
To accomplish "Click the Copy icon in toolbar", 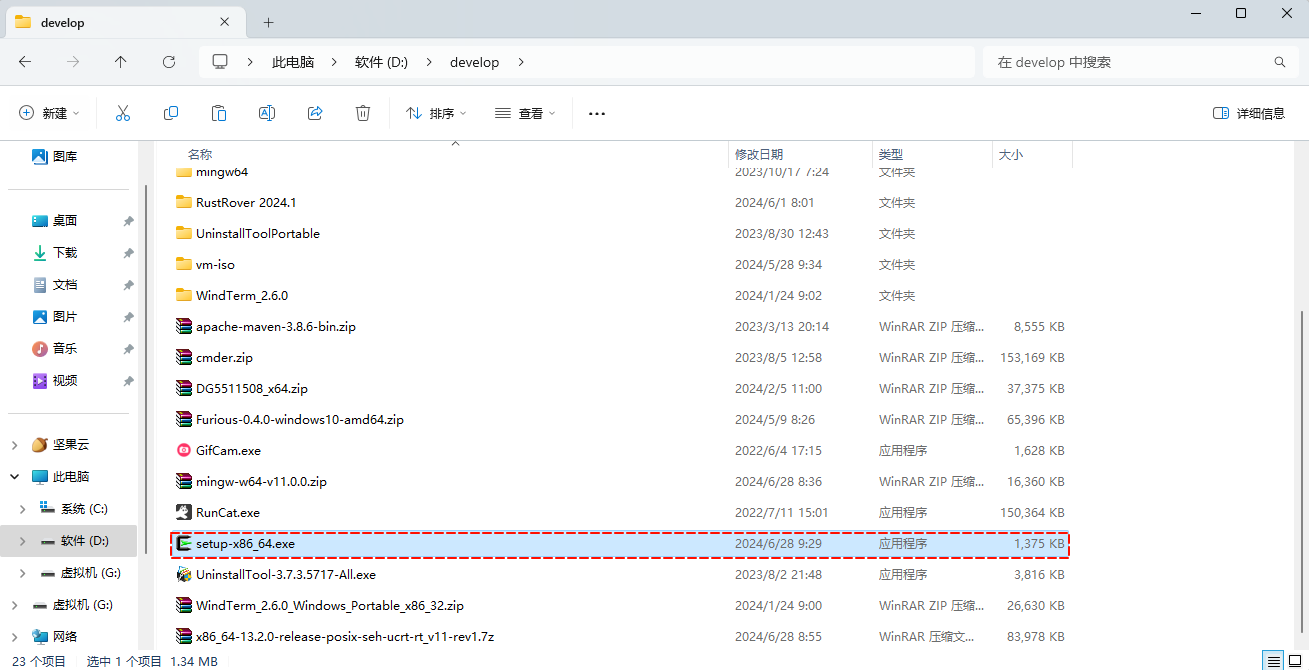I will tap(171, 114).
